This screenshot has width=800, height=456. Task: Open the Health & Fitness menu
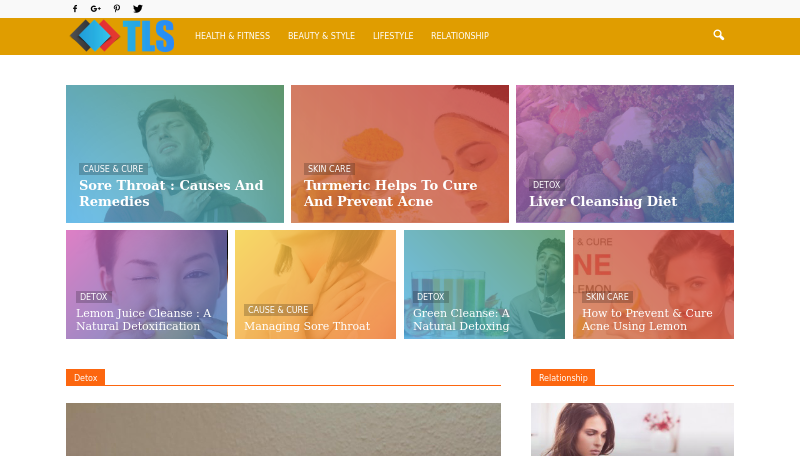233,36
